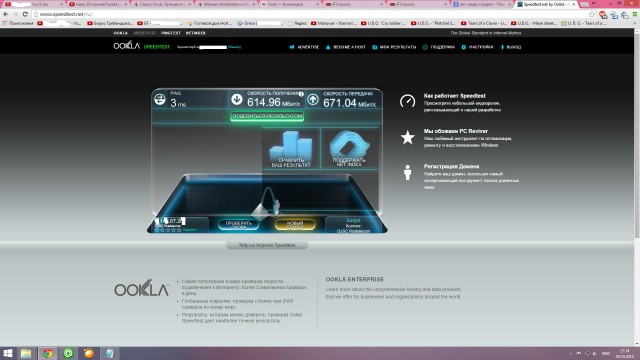Click the person icon for domain registration
The width and height of the screenshot is (640, 360).
point(407,172)
